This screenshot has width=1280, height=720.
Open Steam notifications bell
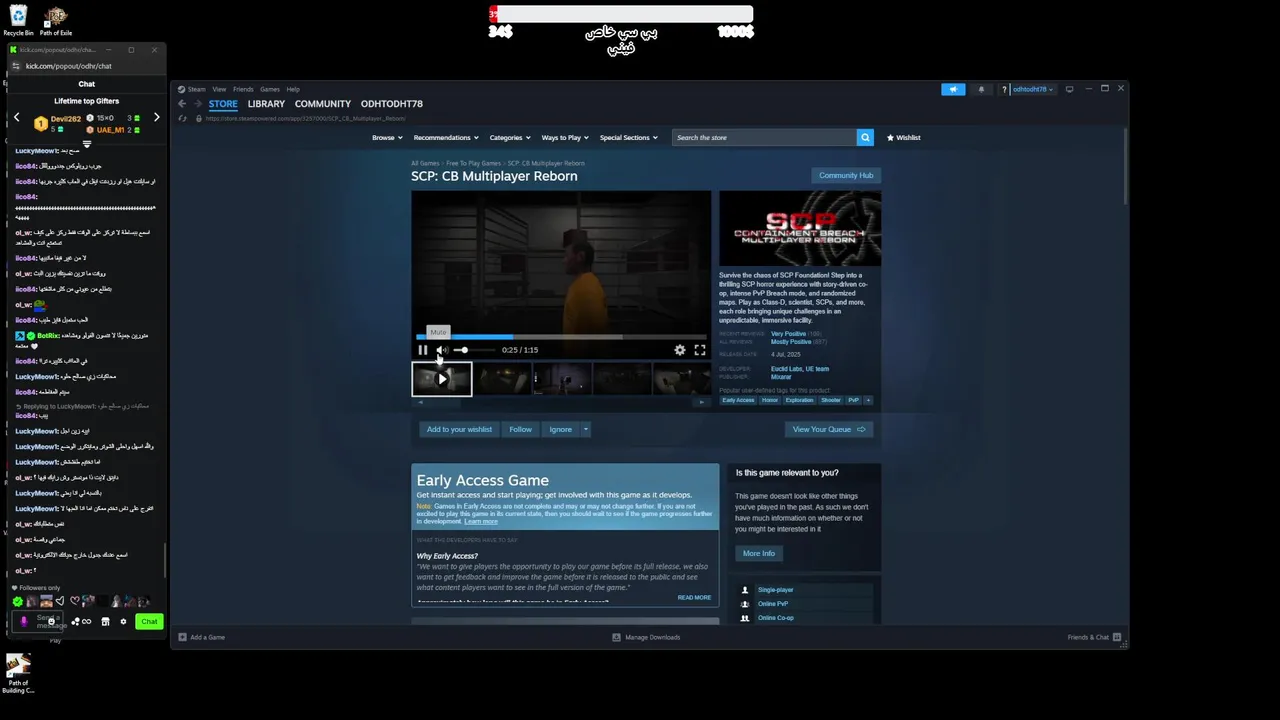pyautogui.click(x=981, y=89)
